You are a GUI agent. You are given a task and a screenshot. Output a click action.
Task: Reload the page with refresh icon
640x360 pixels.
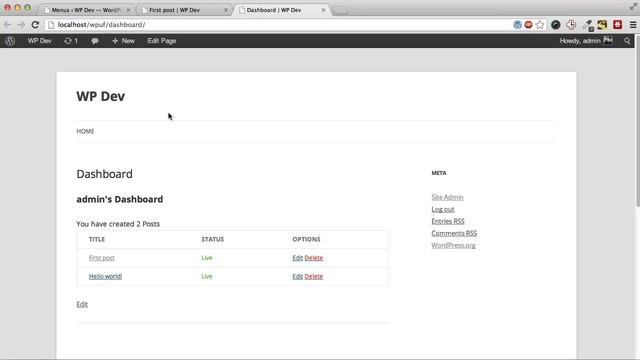pos(35,24)
